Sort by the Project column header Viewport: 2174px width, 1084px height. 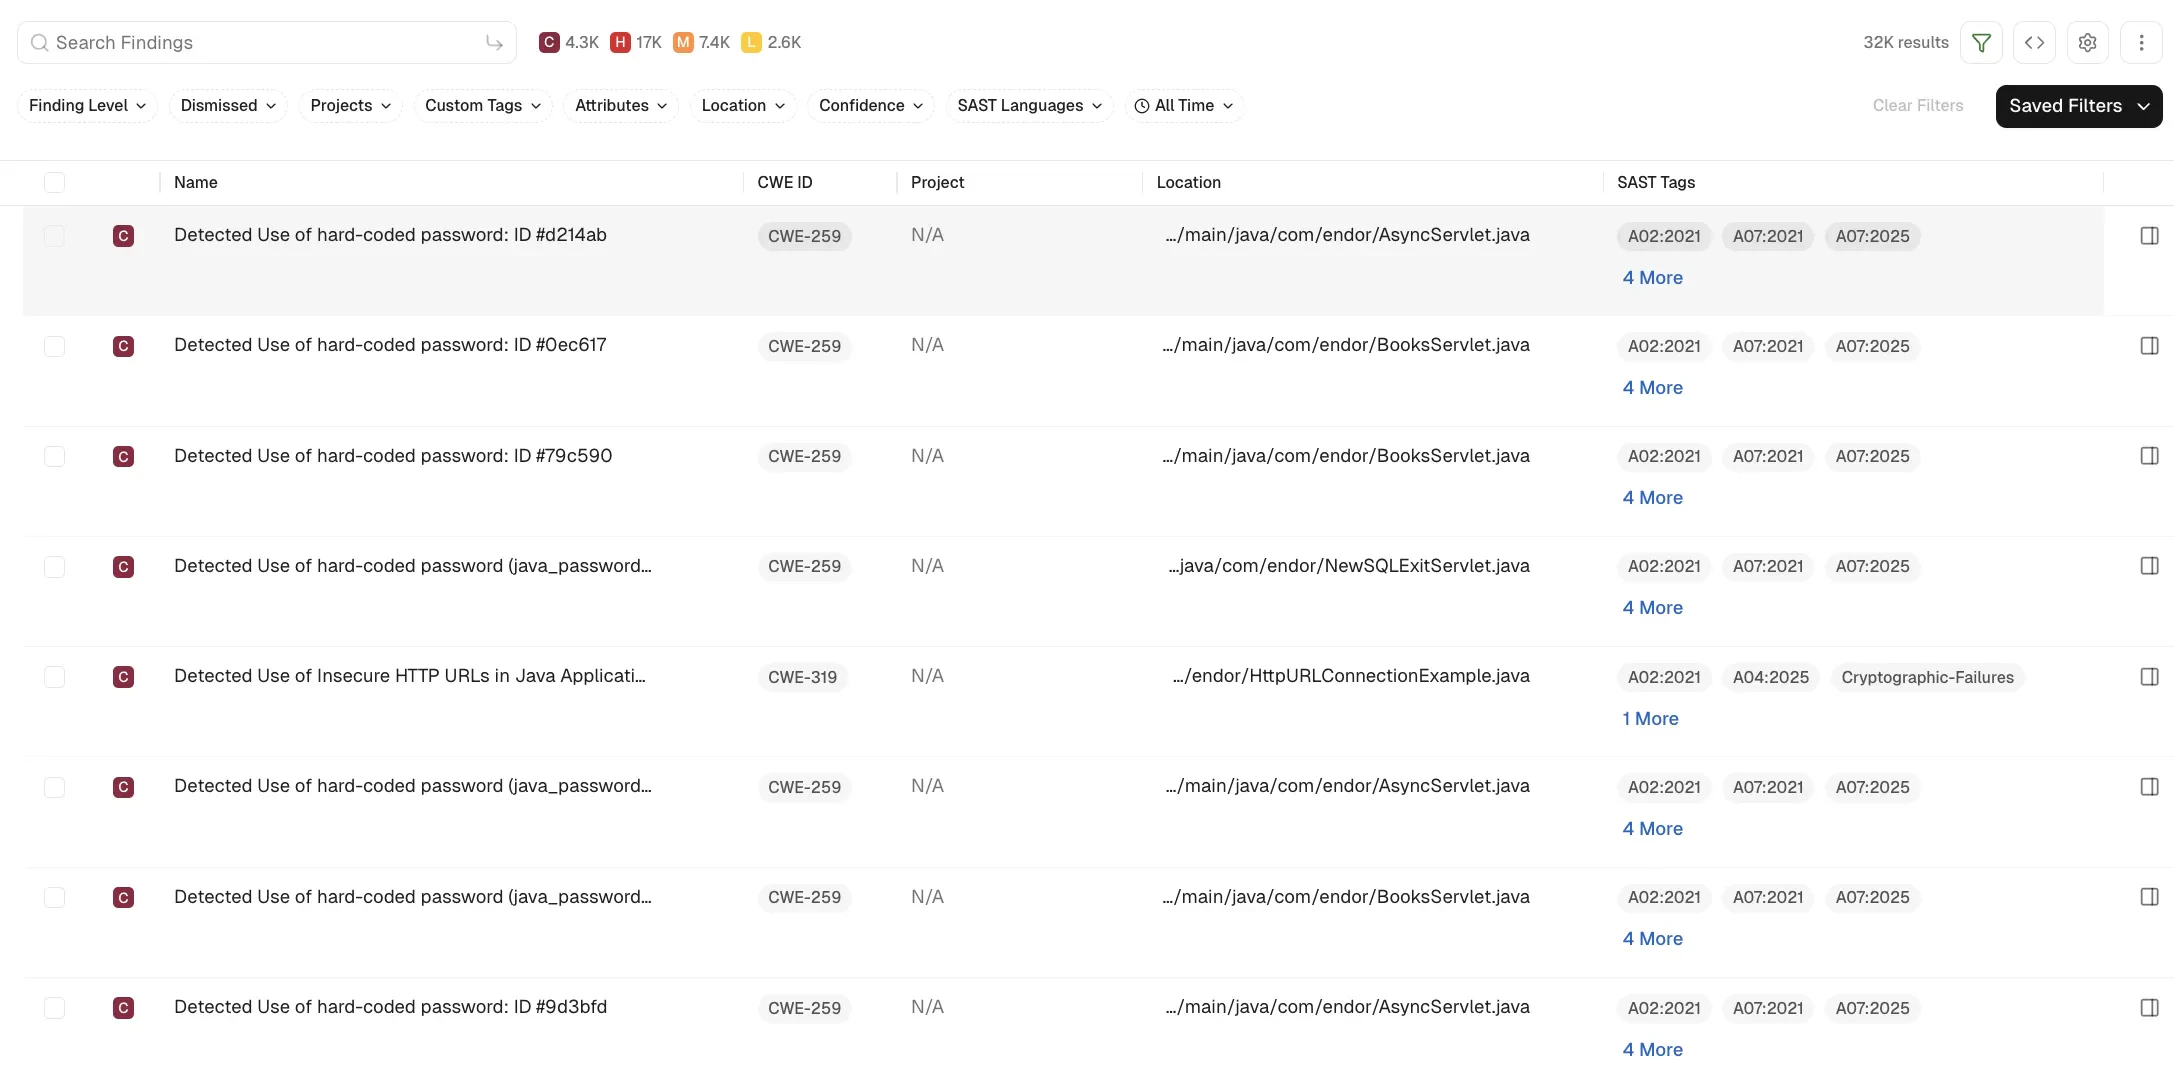pyautogui.click(x=937, y=182)
